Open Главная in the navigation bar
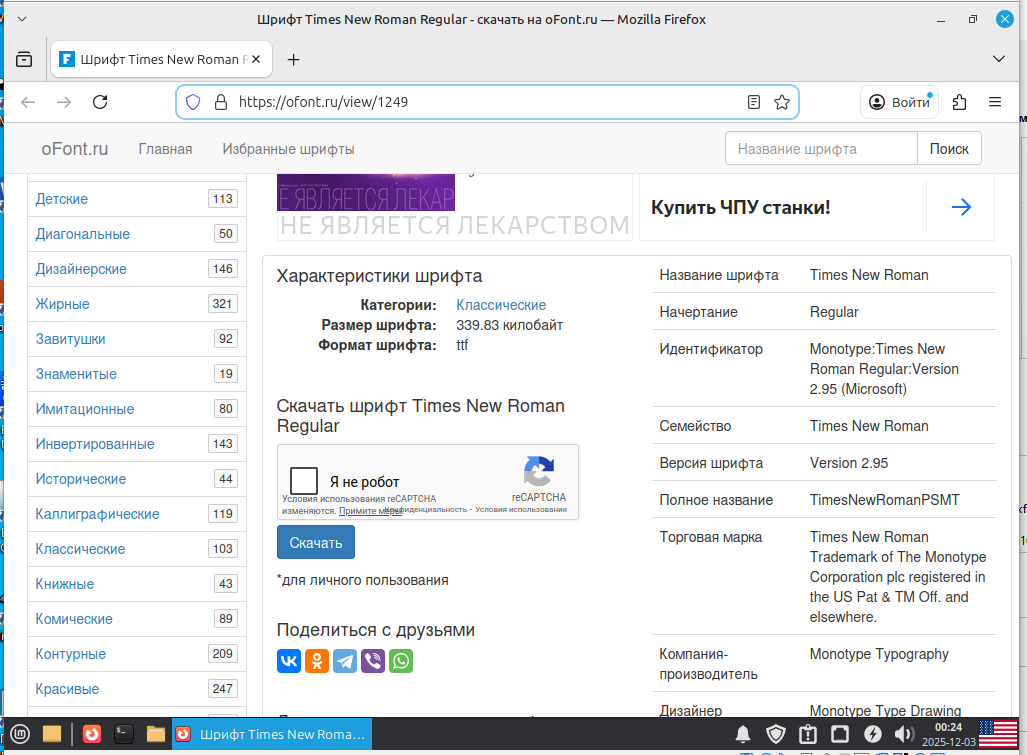The image size is (1027, 755). point(165,149)
